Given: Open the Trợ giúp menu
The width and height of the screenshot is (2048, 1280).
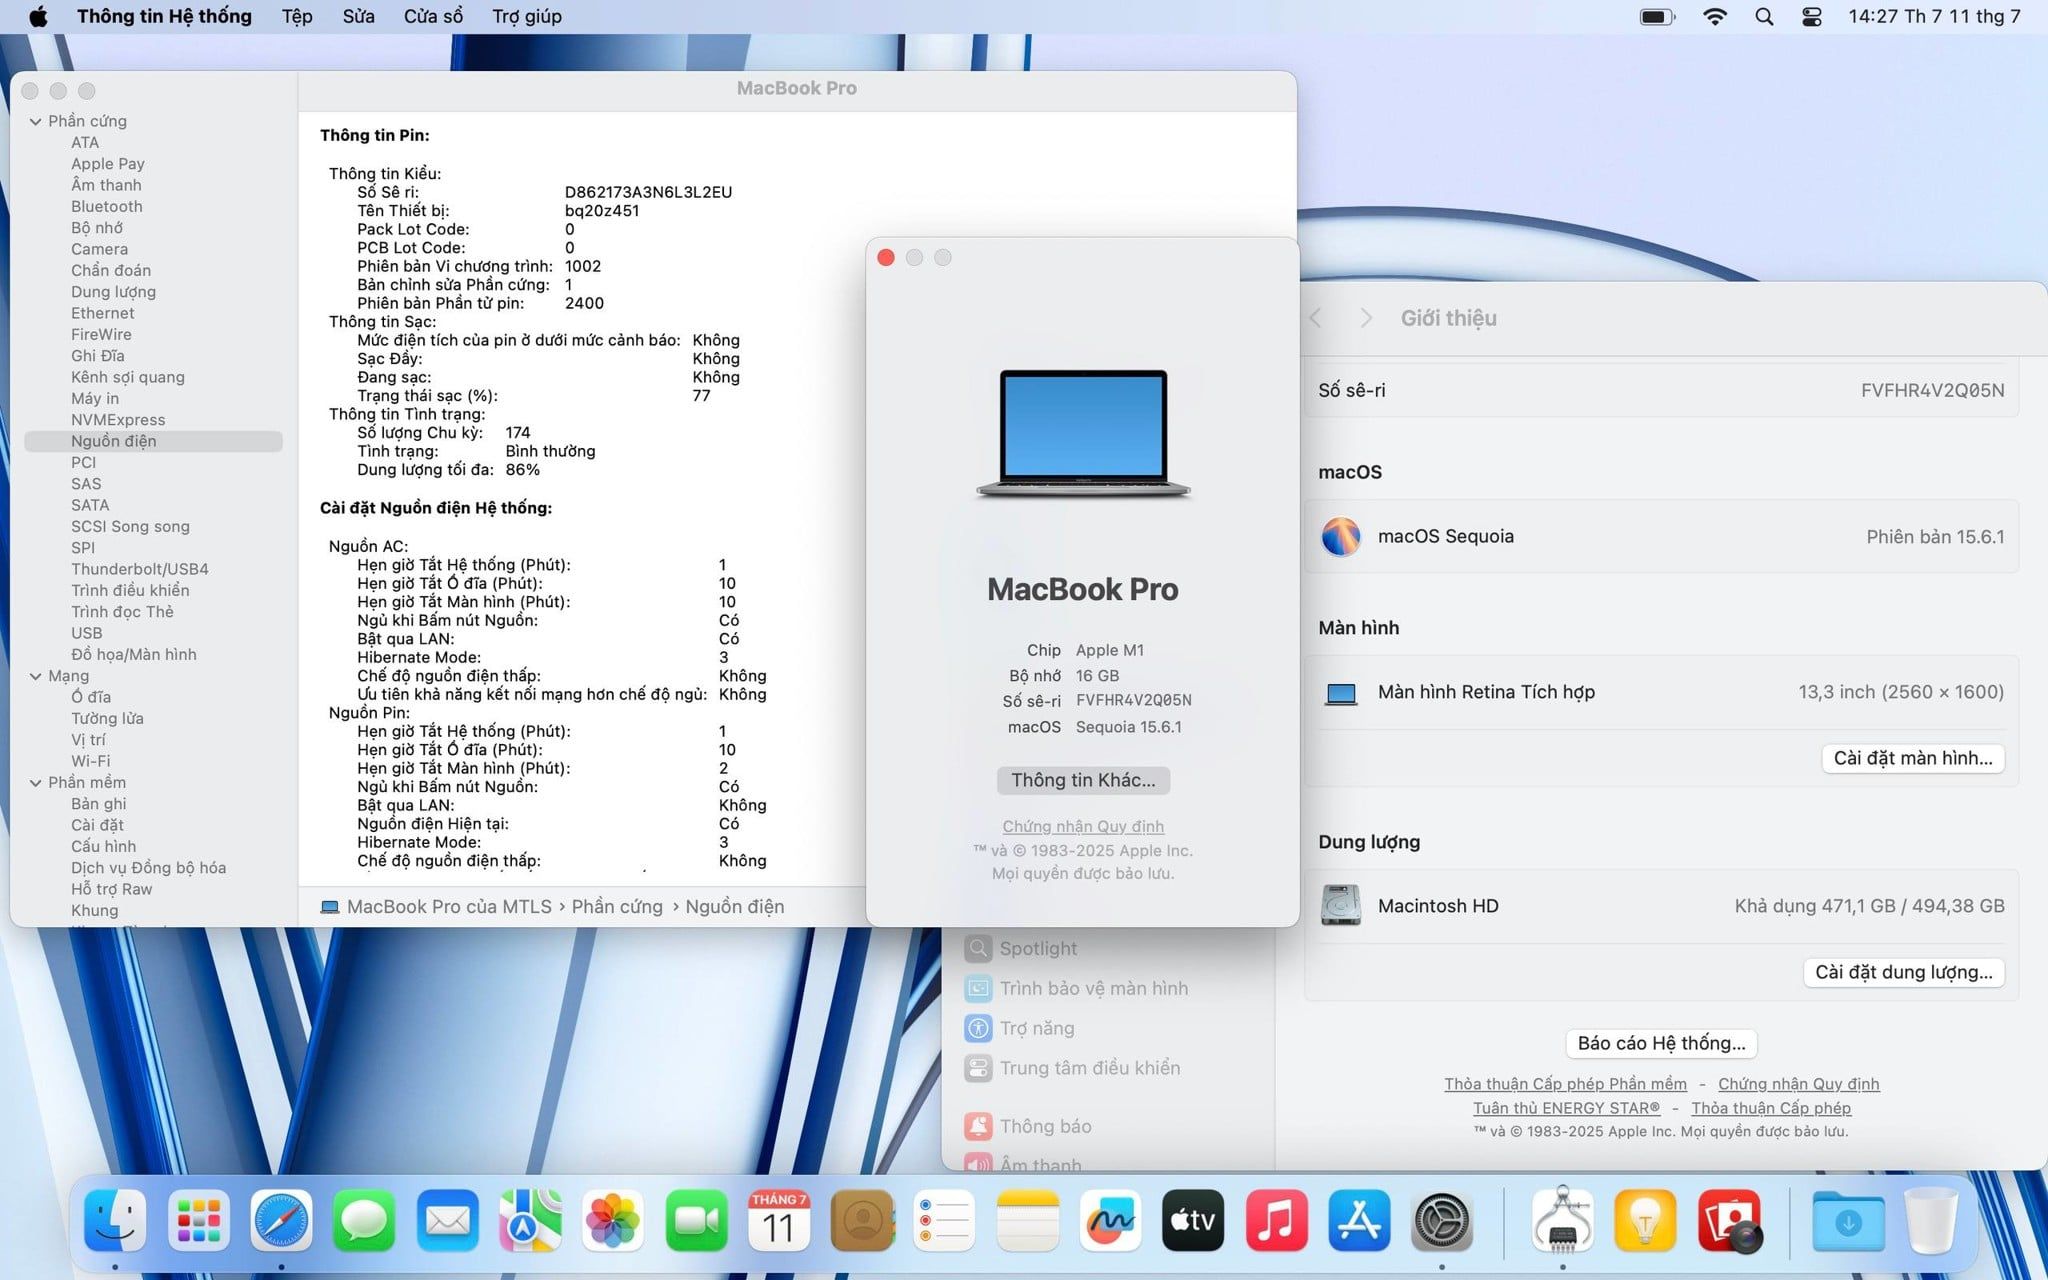Looking at the screenshot, I should [527, 17].
